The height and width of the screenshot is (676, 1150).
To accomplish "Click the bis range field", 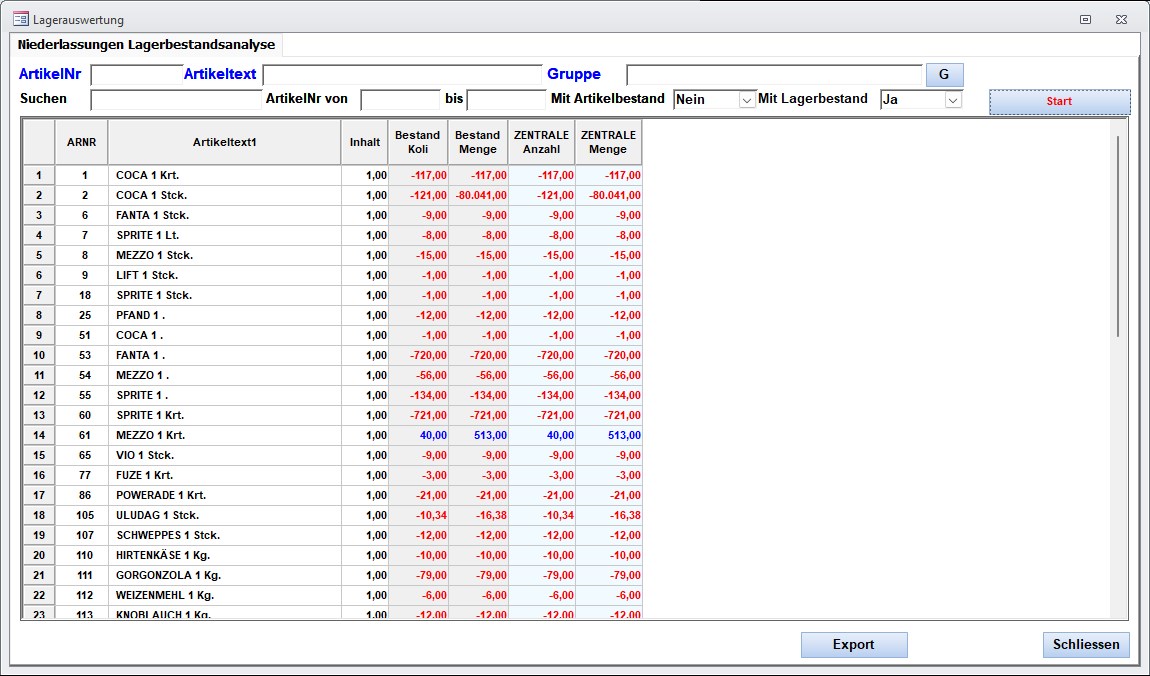I will pyautogui.click(x=506, y=100).
